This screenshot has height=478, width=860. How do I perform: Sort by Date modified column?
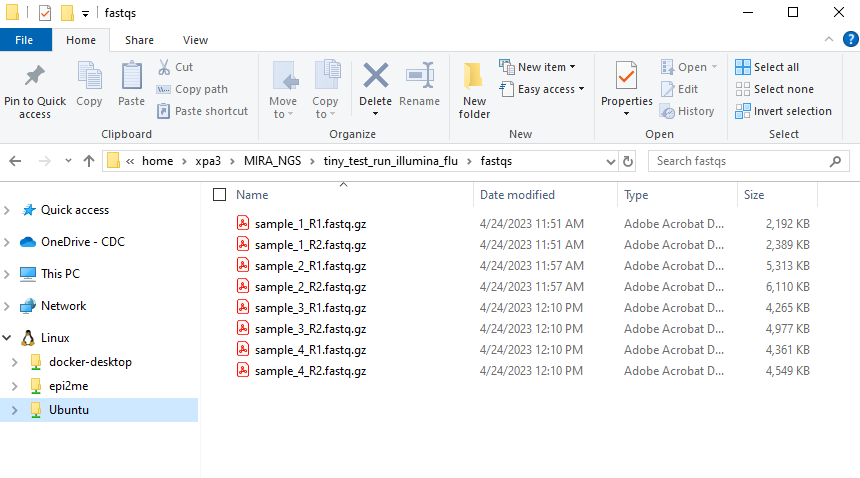click(517, 195)
